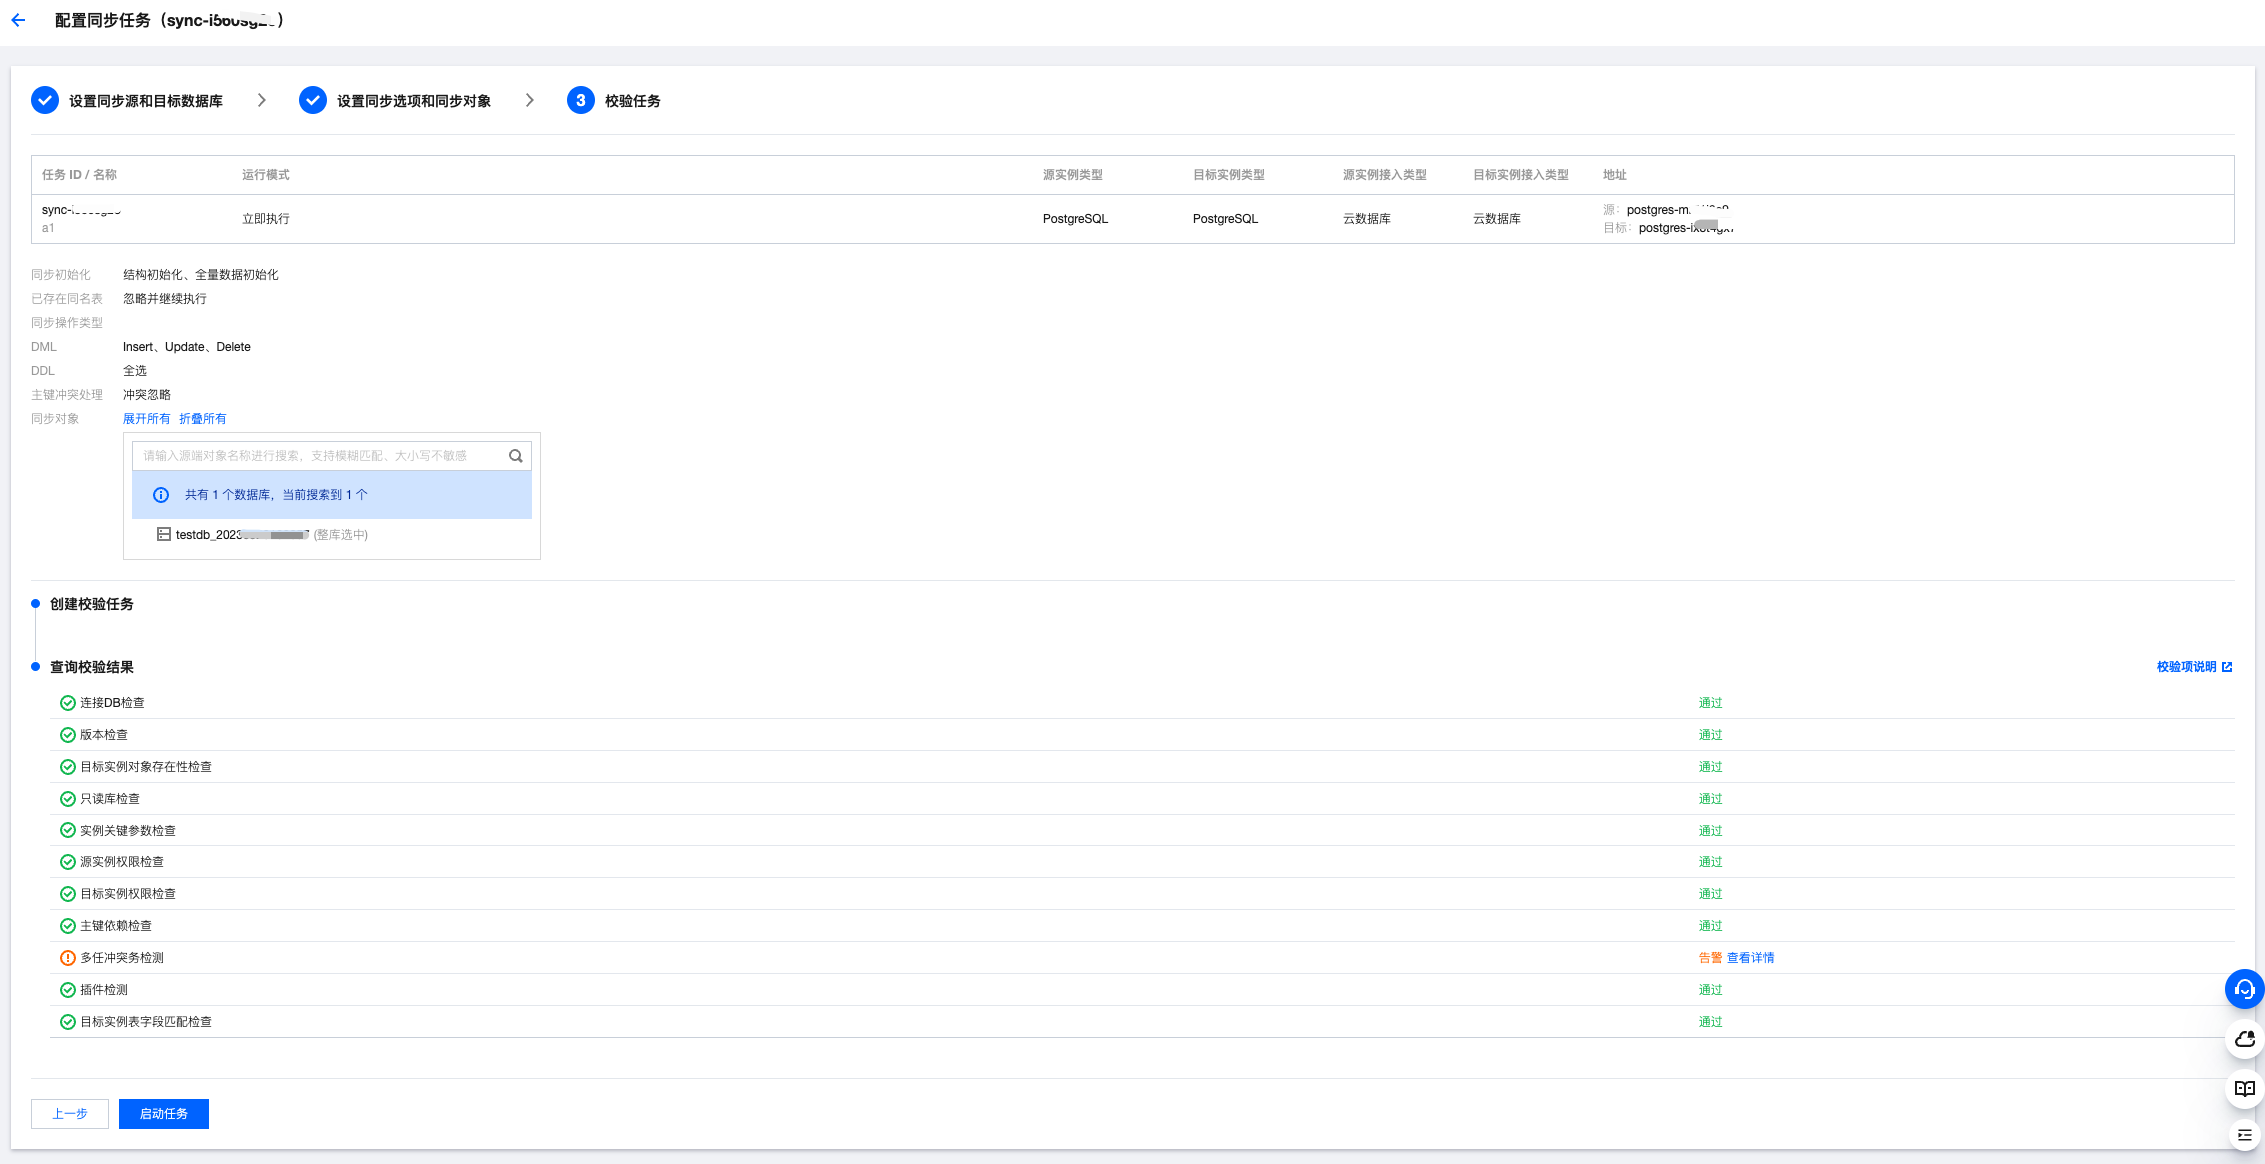Open the customer service headset floating icon
Screen dimensions: 2265x1164
pyautogui.click(x=2244, y=990)
